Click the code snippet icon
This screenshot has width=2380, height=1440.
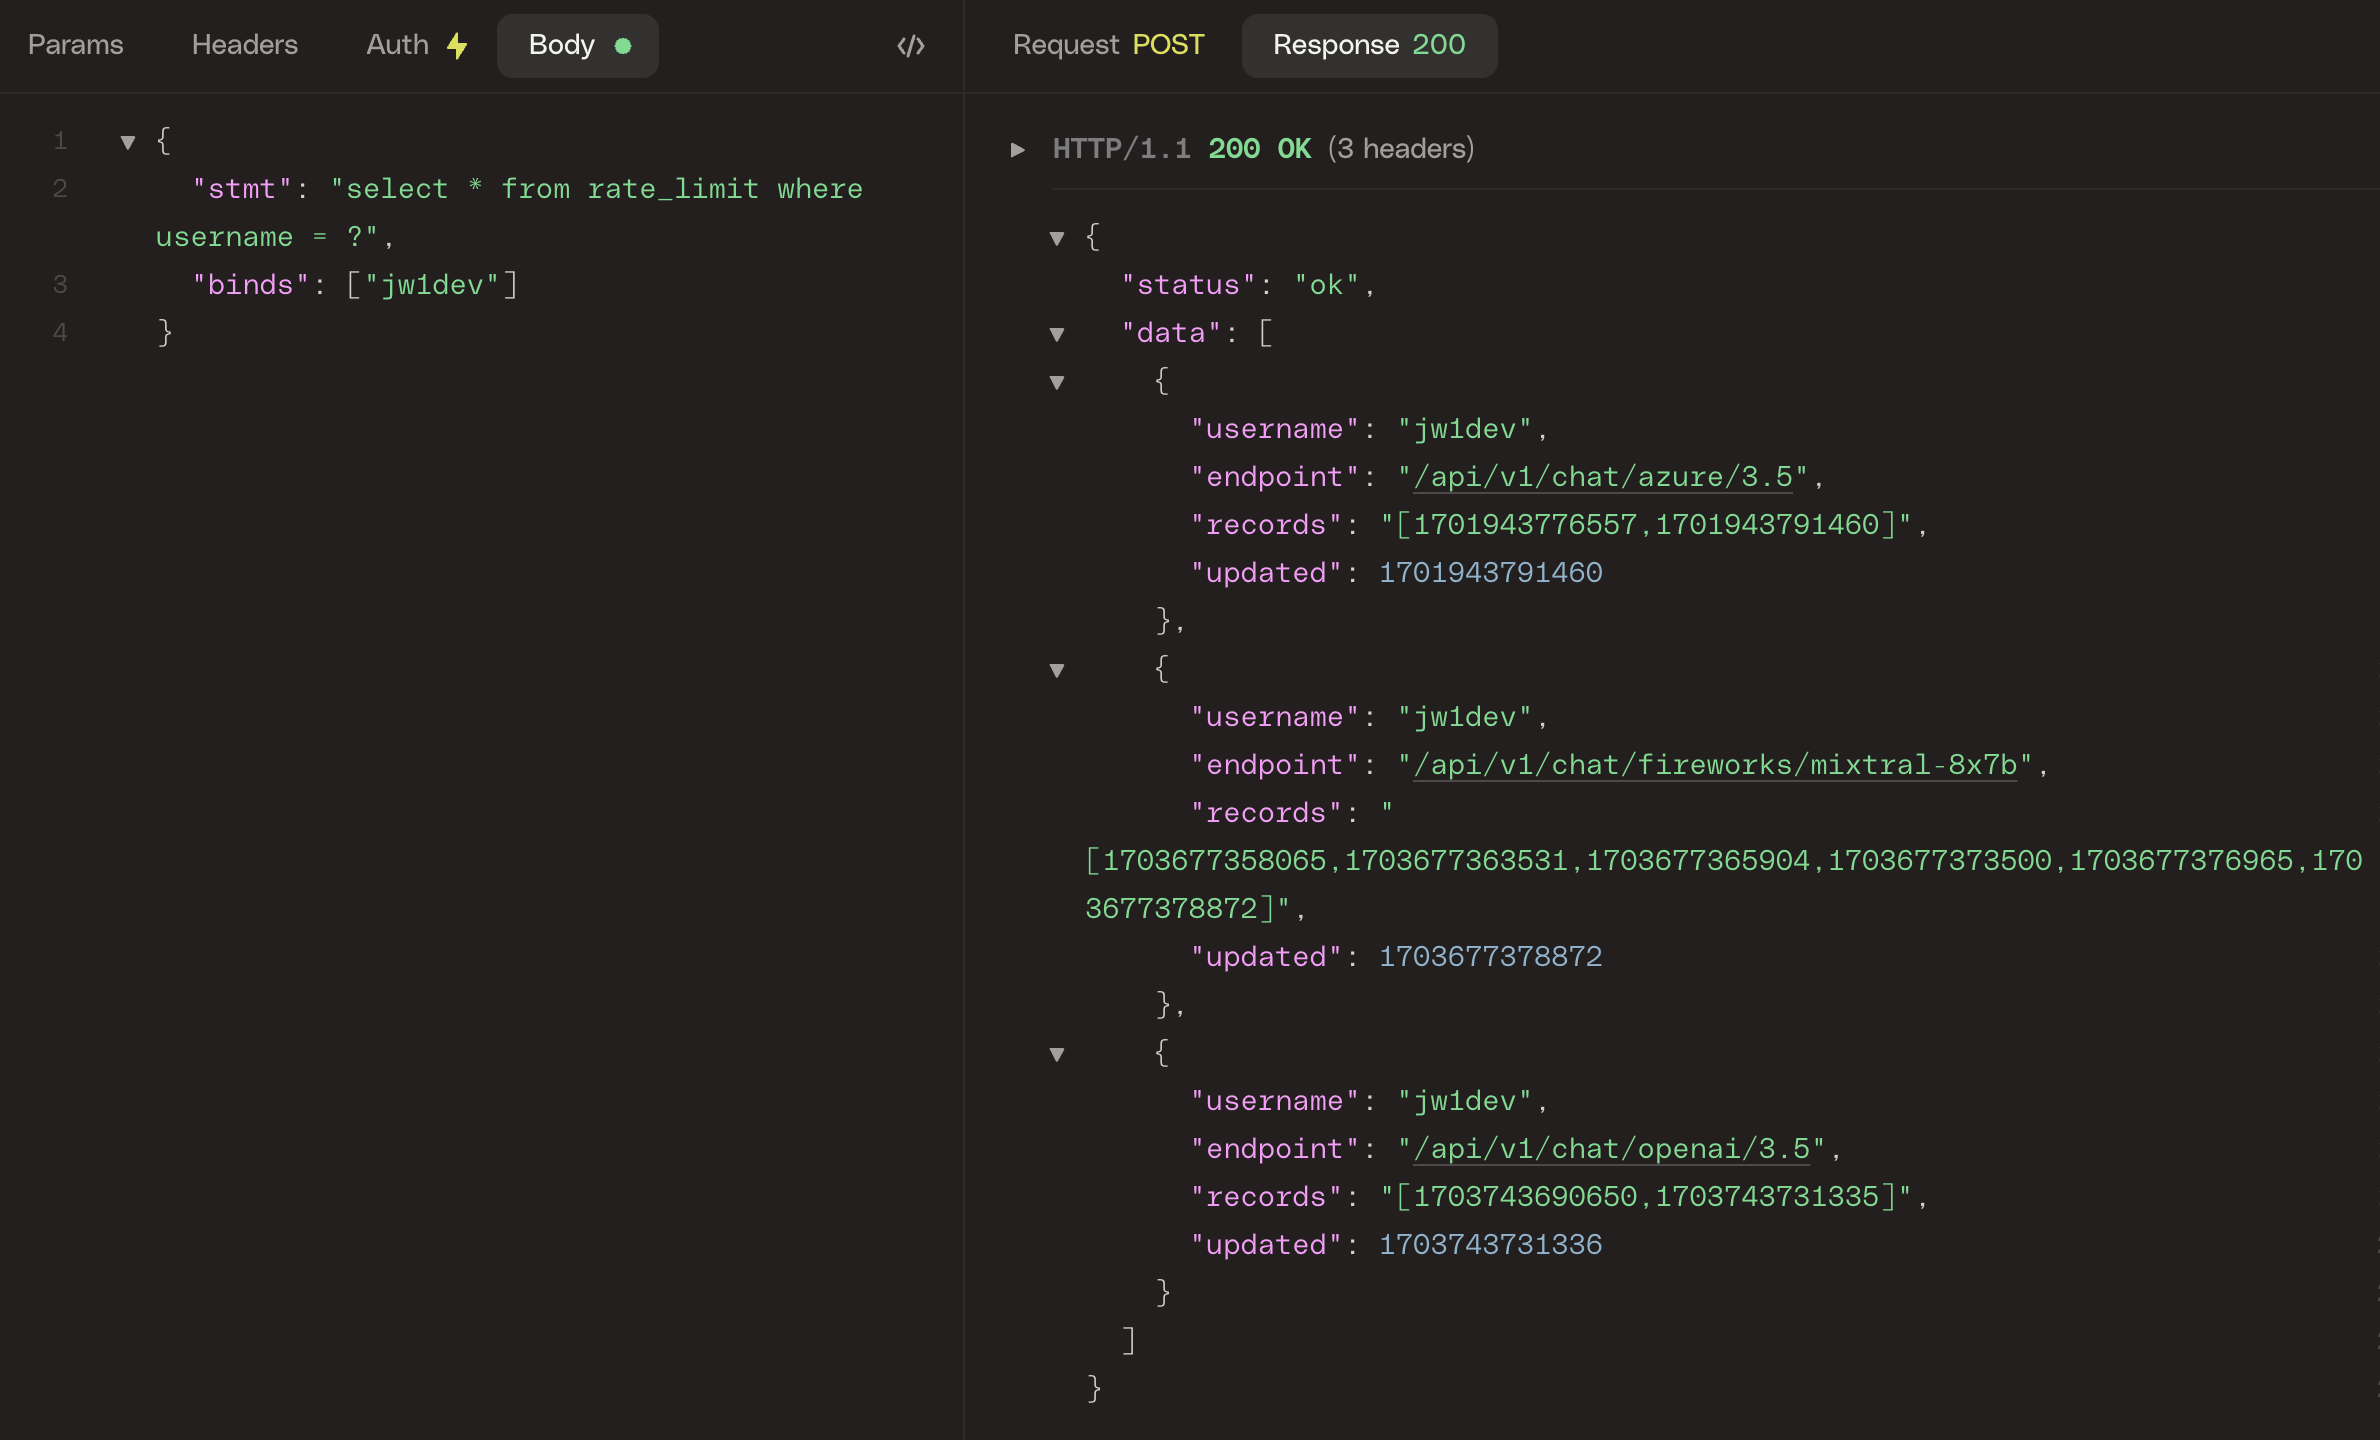[910, 46]
